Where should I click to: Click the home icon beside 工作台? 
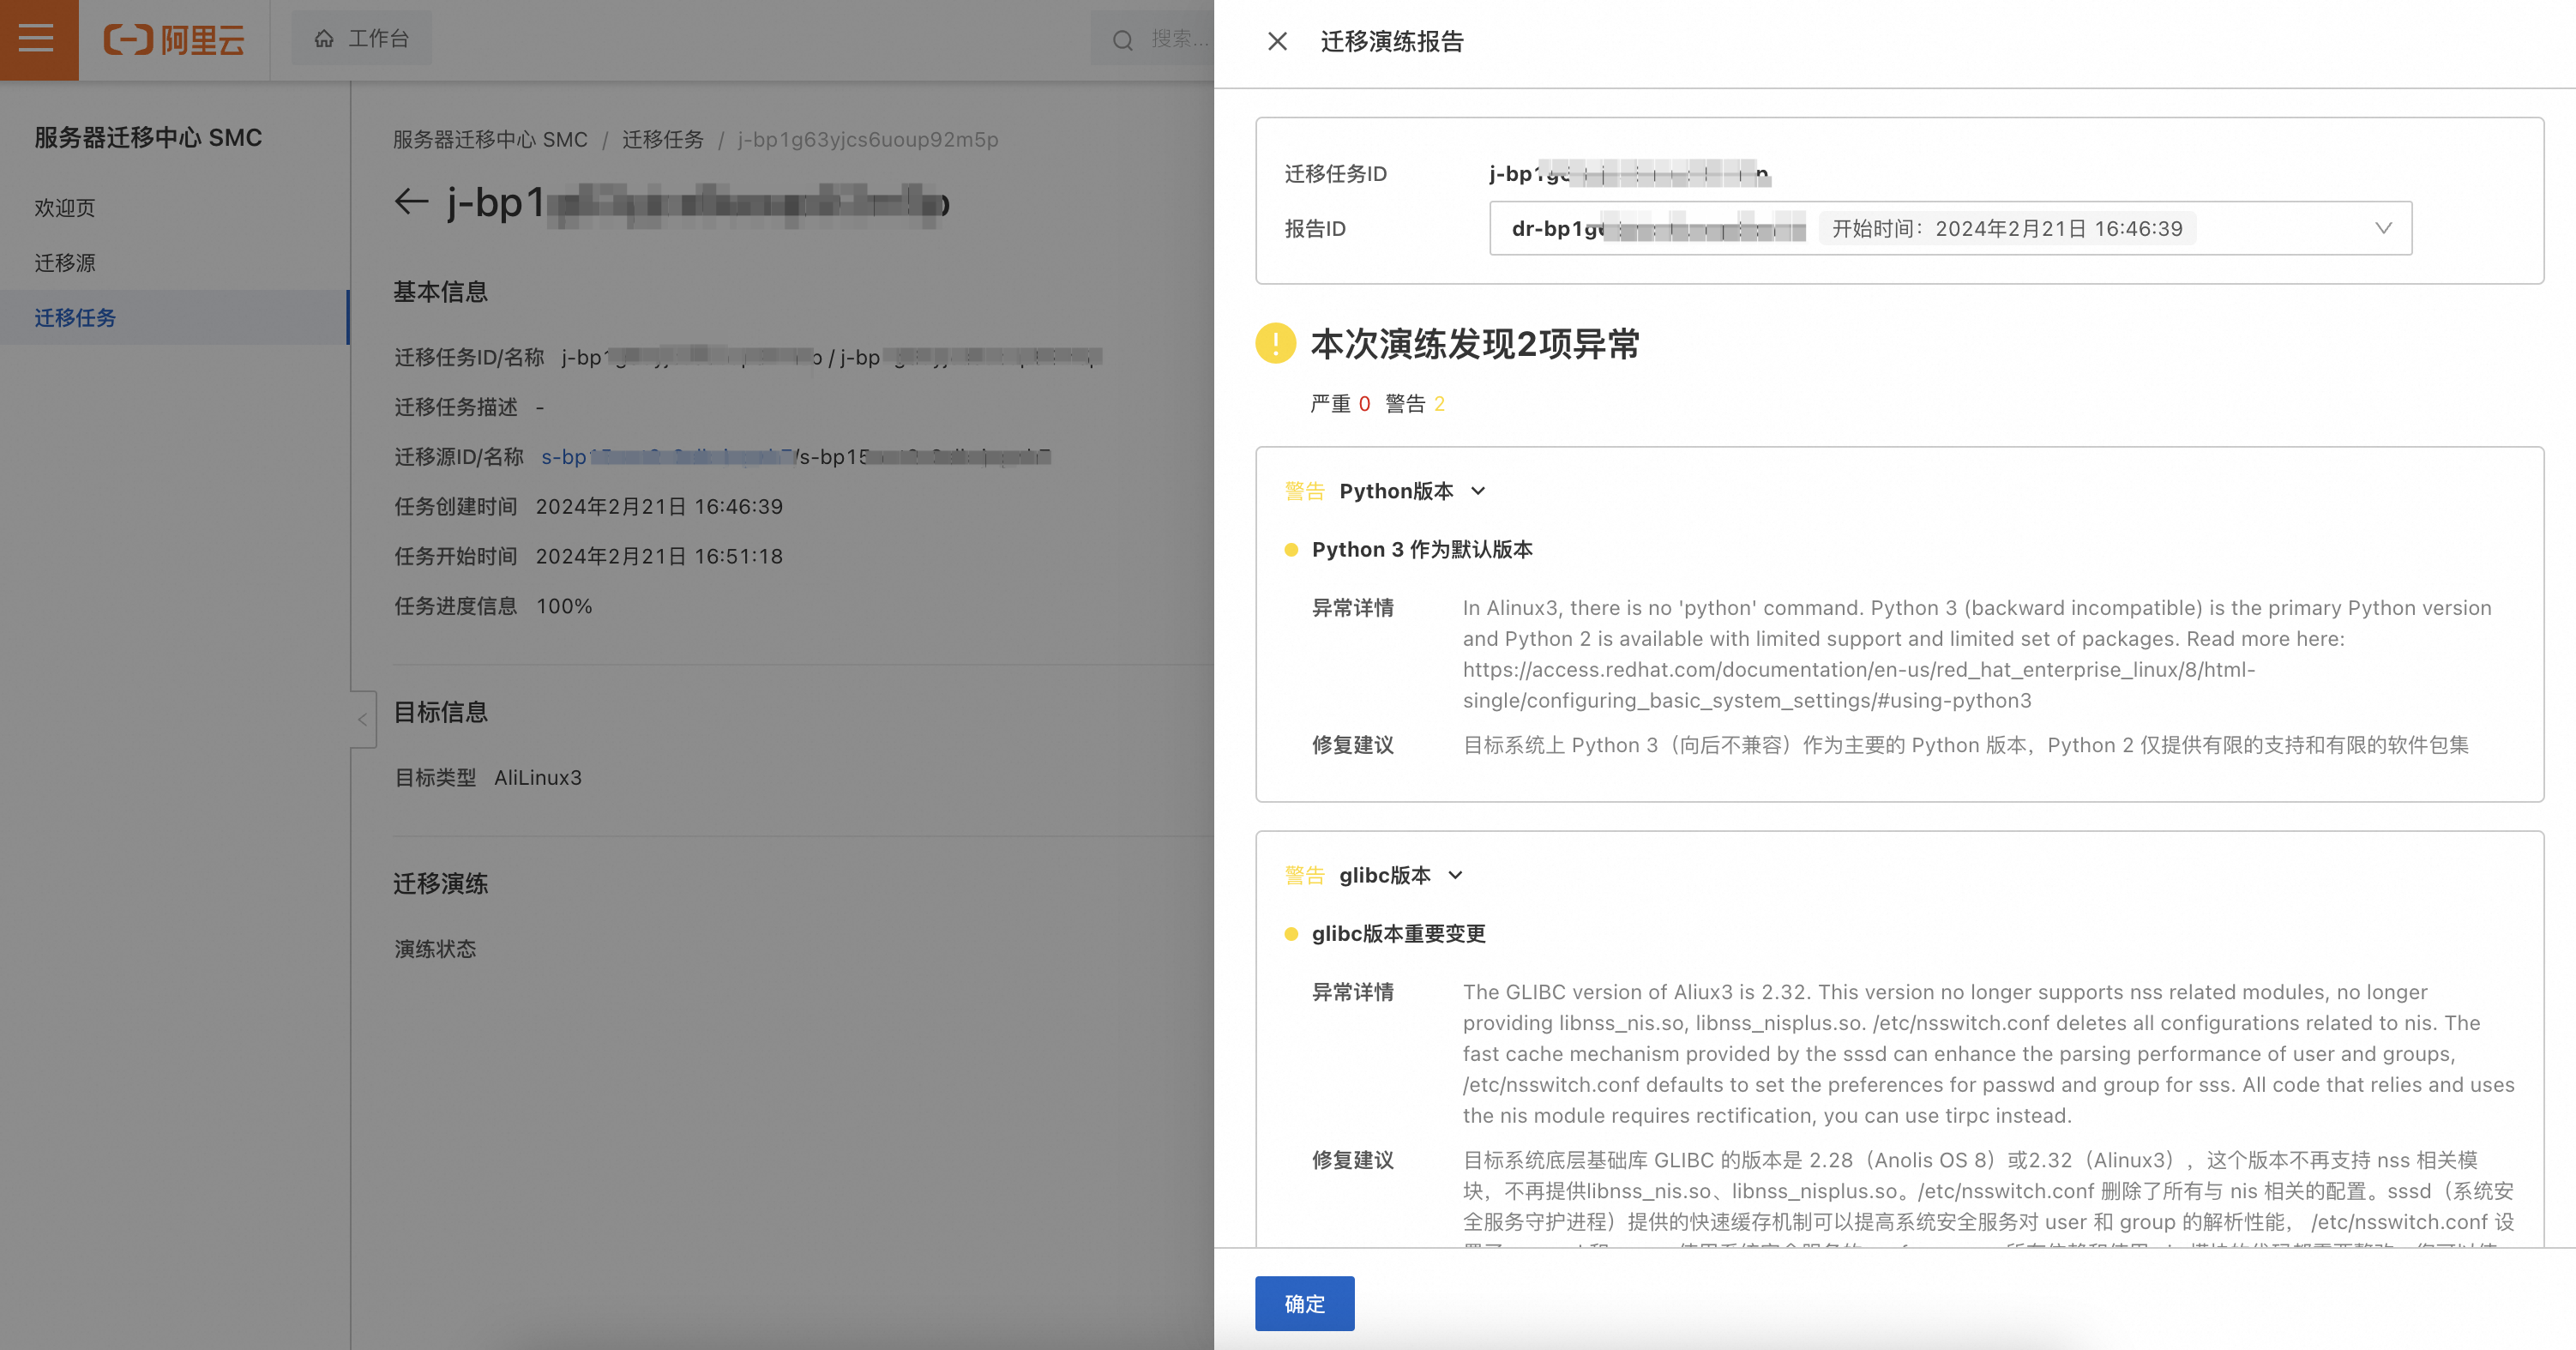324,39
